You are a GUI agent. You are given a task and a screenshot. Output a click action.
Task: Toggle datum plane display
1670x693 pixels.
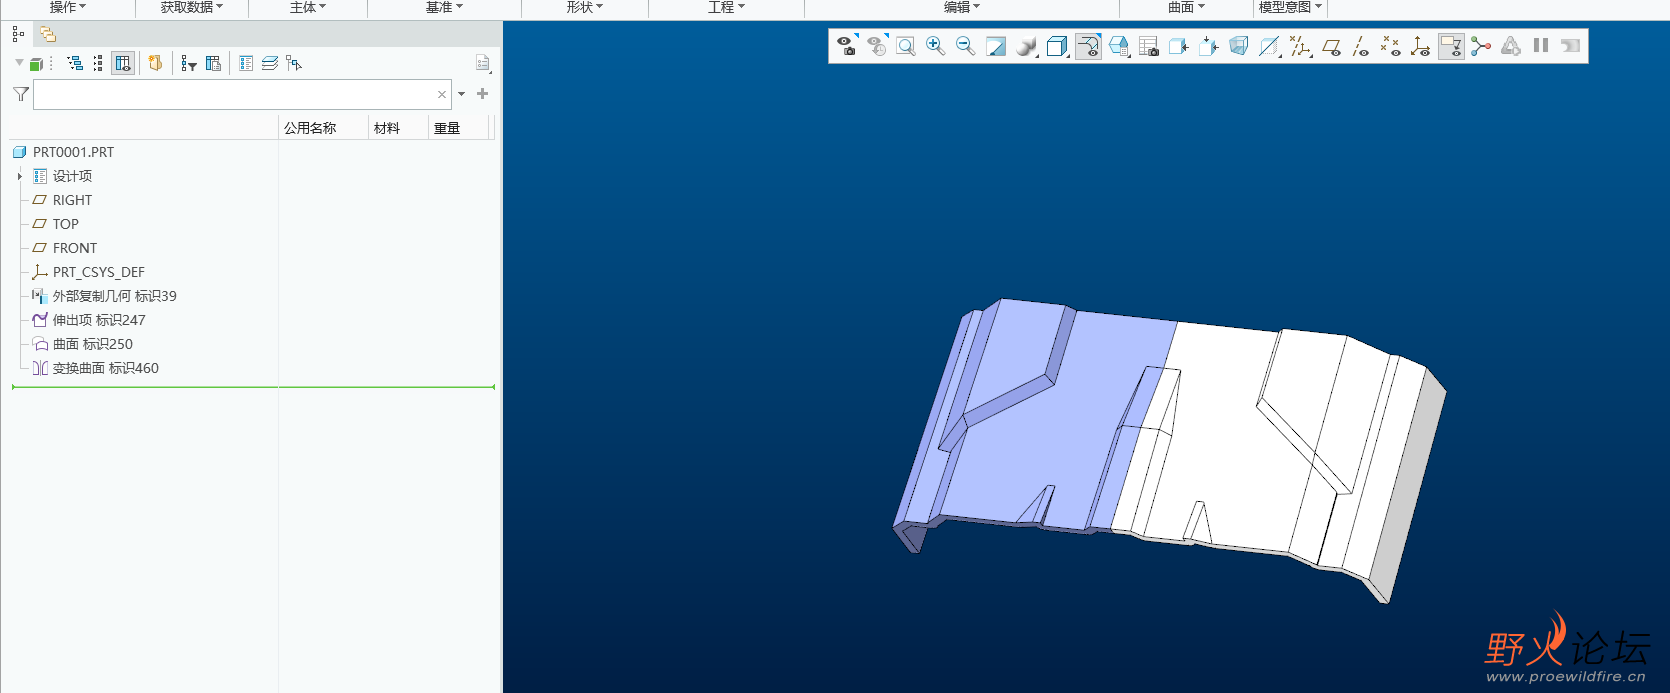[x=1331, y=46]
